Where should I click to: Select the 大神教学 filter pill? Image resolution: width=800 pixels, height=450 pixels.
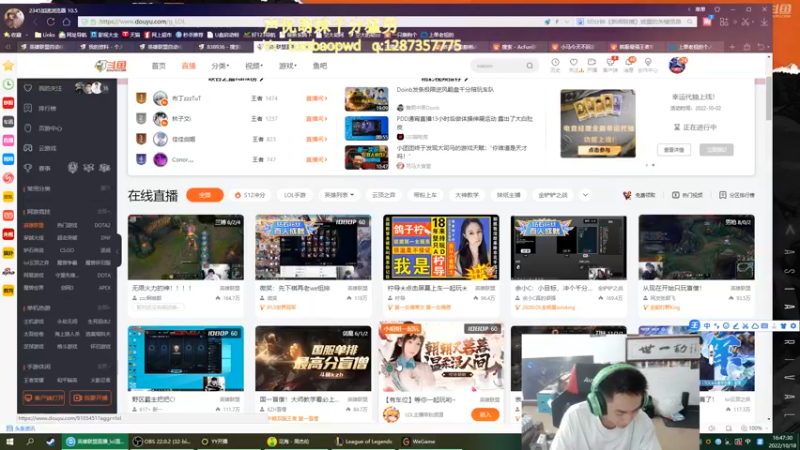tap(466, 195)
